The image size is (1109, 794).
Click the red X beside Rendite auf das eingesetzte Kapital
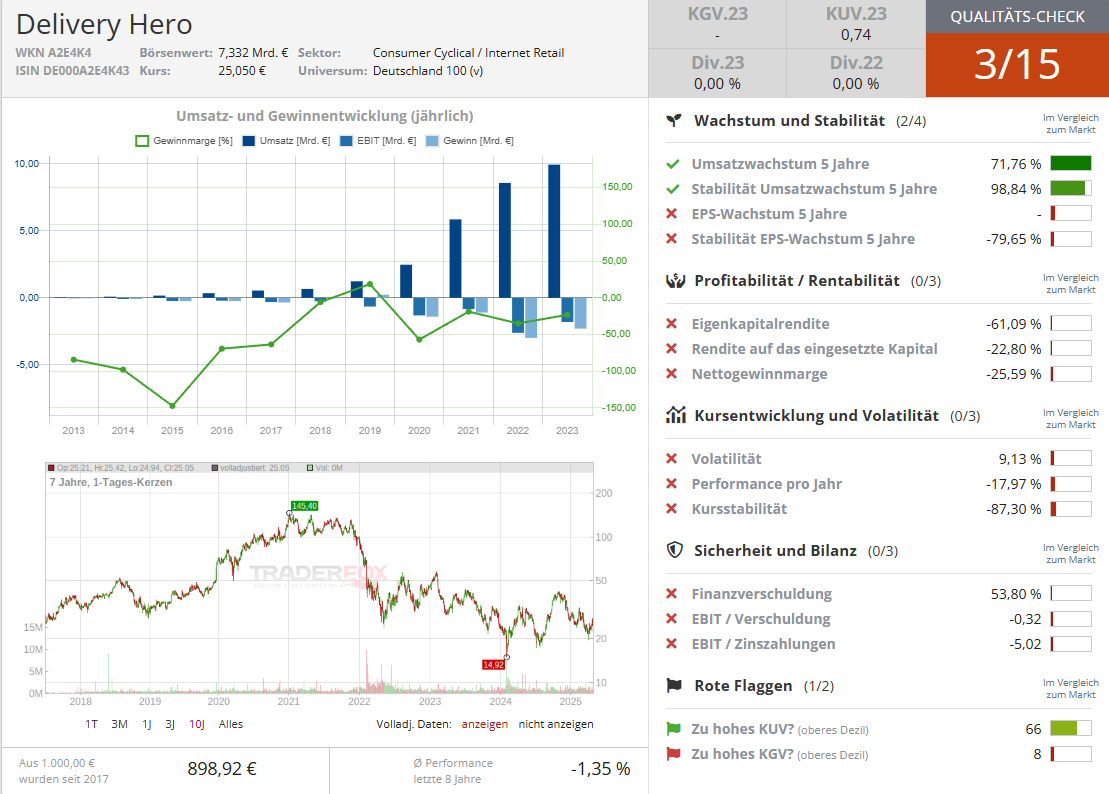tap(672, 349)
